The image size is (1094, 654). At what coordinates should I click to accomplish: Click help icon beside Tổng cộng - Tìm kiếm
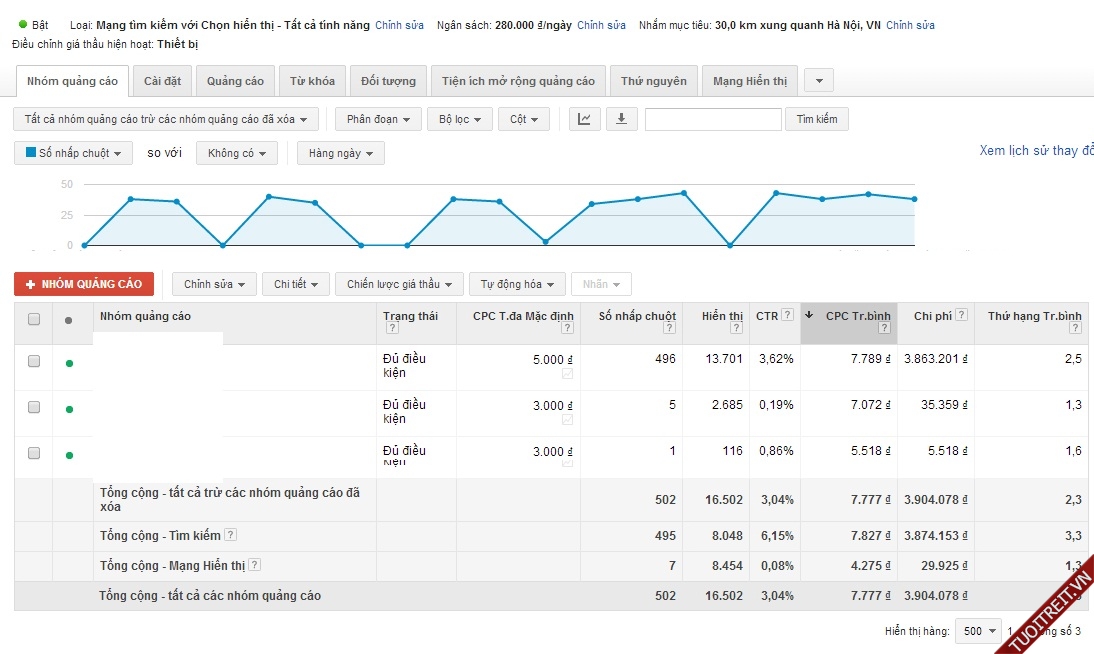click(x=230, y=535)
